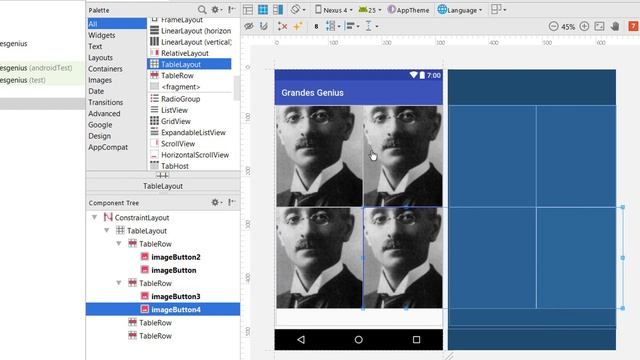This screenshot has width=640, height=360.
Task: Pick ScrollView from the palette
Action: tap(190, 144)
